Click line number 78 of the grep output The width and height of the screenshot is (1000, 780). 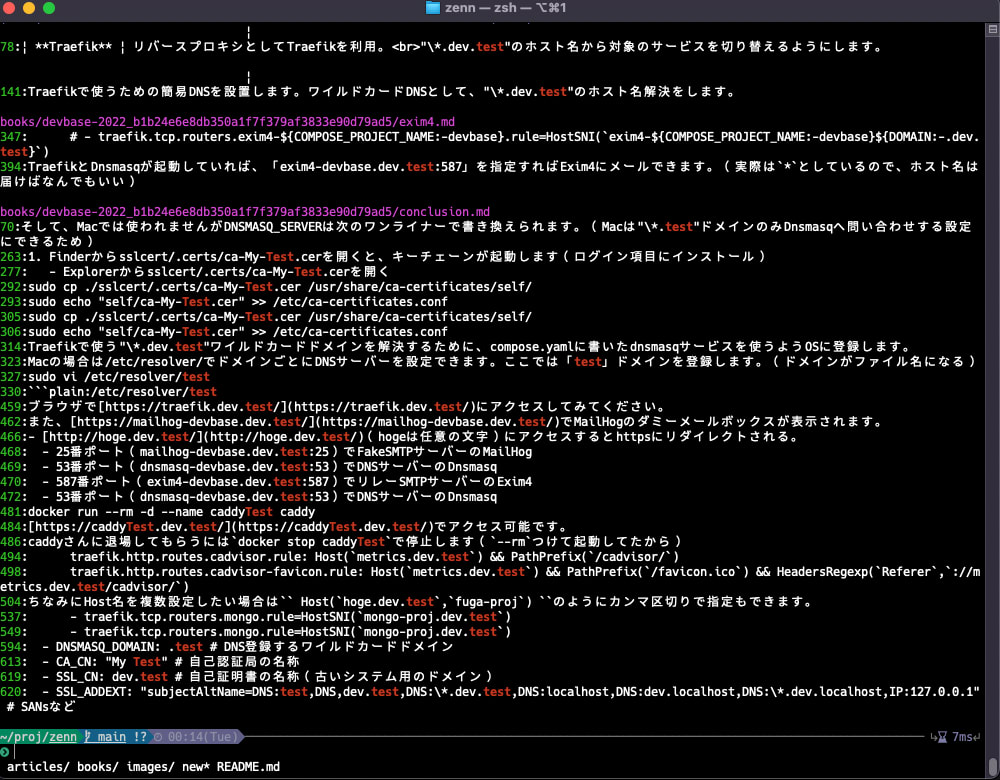[7, 47]
